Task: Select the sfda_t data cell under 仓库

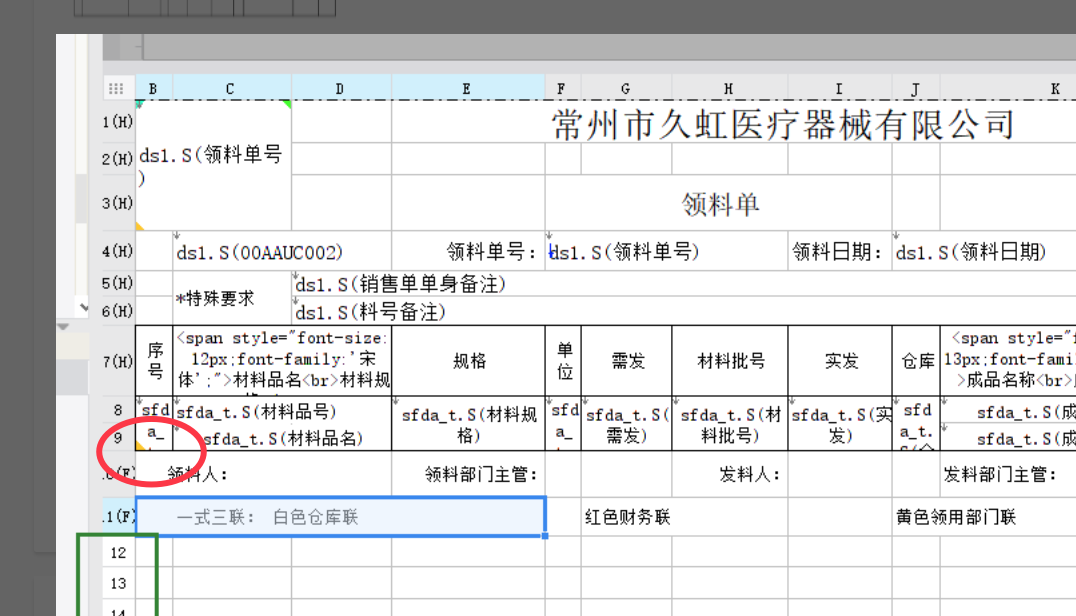Action: pyautogui.click(x=916, y=424)
